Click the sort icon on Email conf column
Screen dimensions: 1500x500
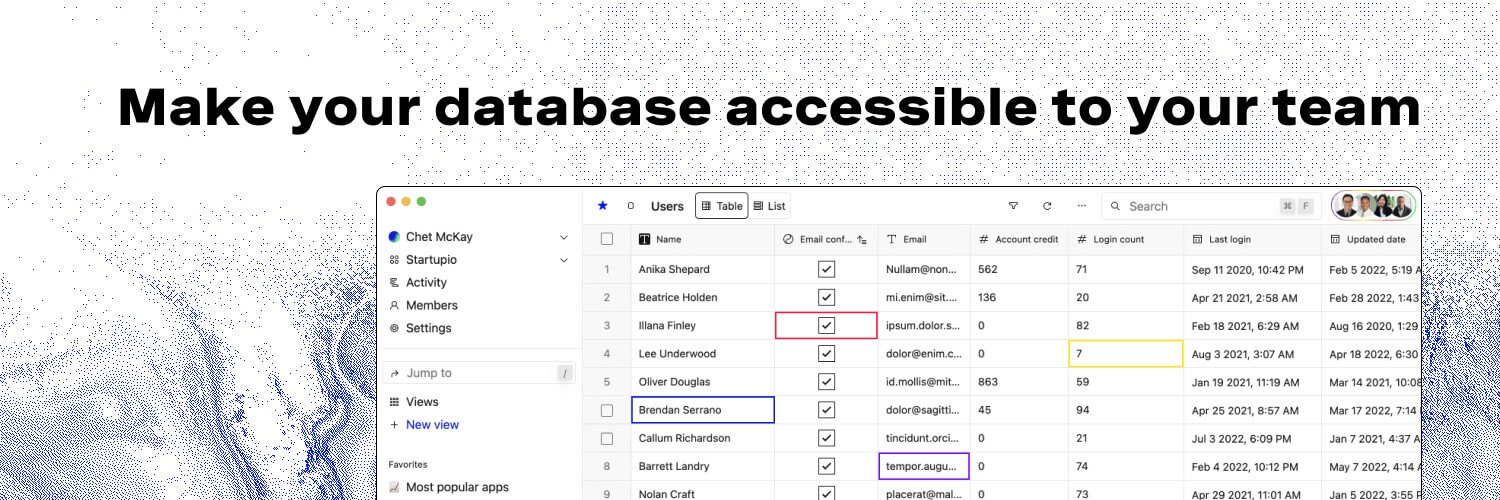click(862, 240)
